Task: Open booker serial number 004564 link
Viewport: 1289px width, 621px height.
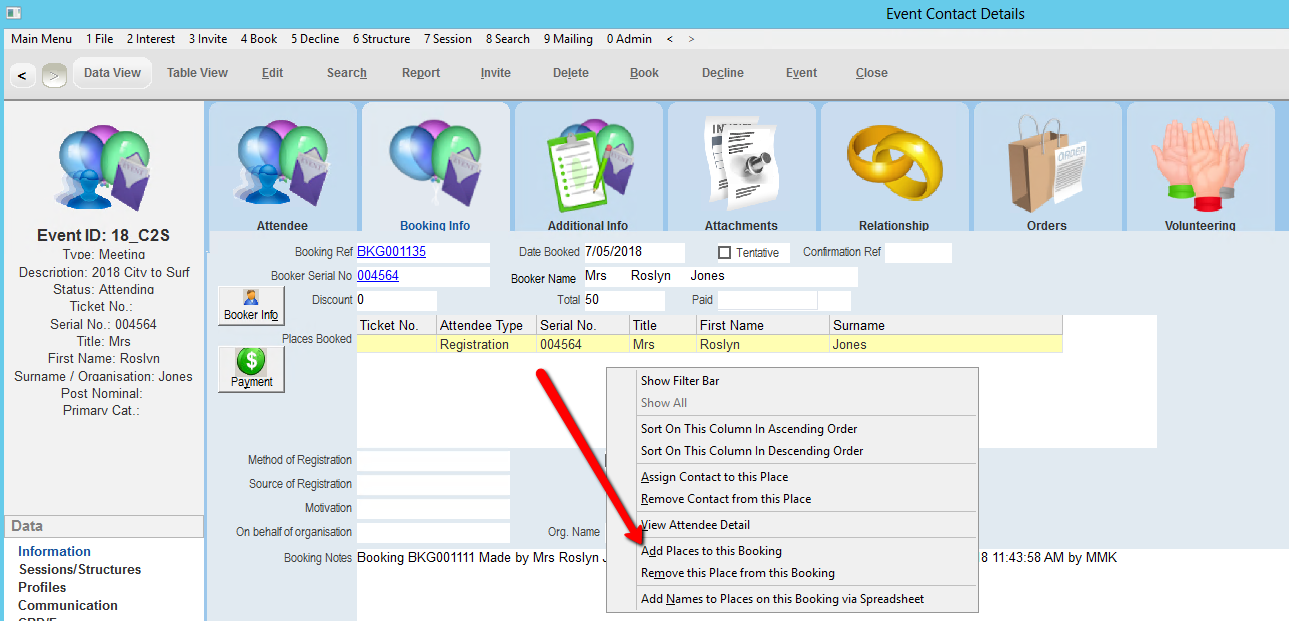Action: pyautogui.click(x=377, y=276)
